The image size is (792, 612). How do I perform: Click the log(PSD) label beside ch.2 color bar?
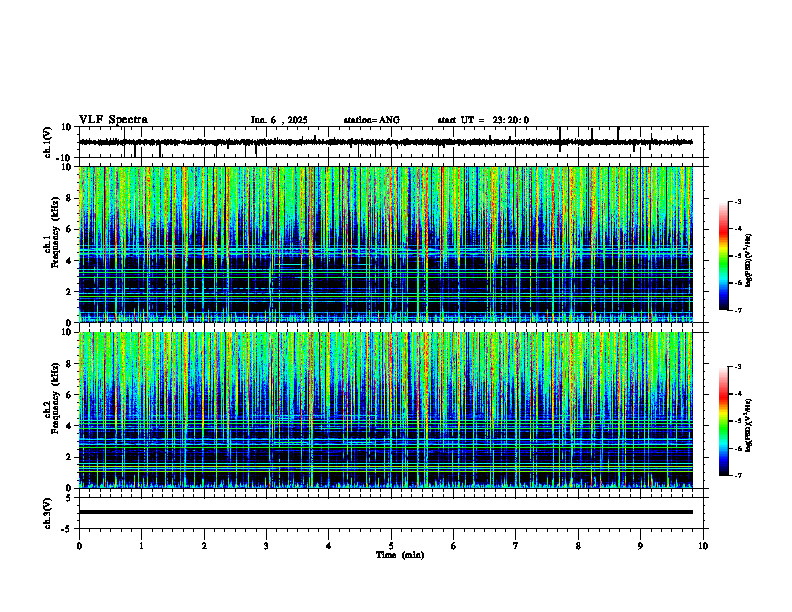[x=749, y=425]
